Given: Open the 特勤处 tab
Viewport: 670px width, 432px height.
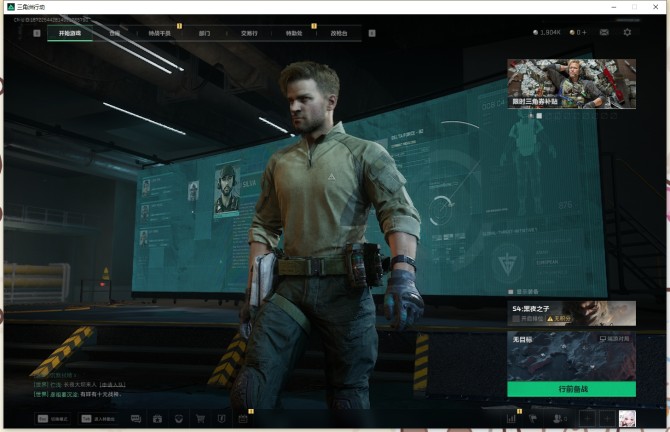Looking at the screenshot, I should pos(294,33).
